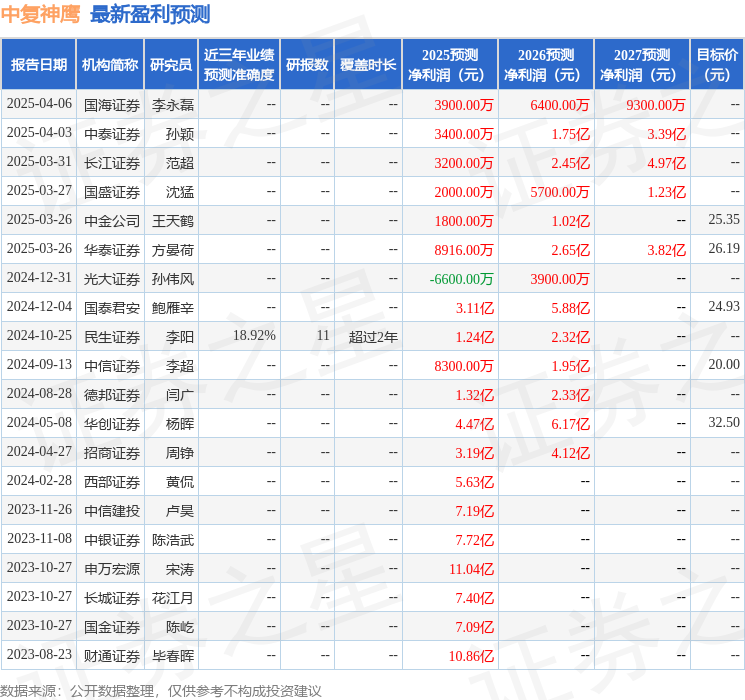Click the 2027预测净利润 column header
The image size is (745, 700).
(x=641, y=65)
